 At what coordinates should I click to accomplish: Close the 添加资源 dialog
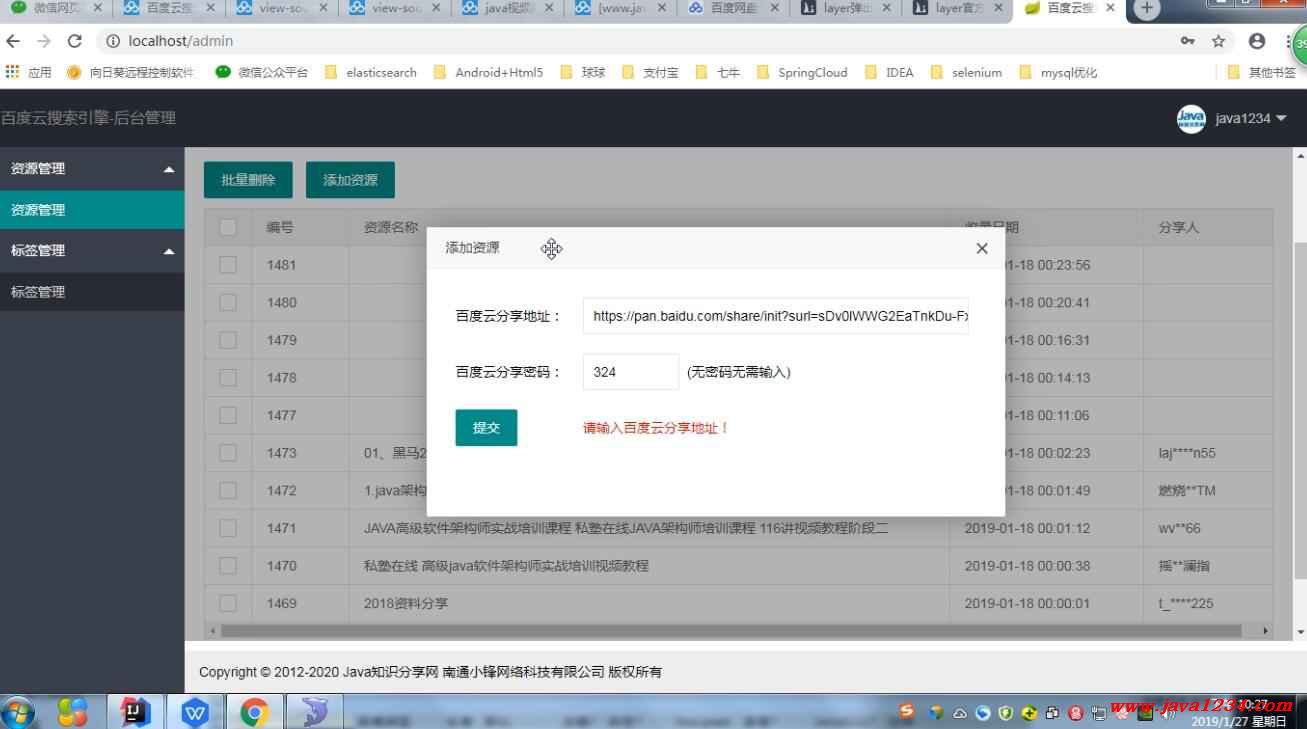[x=981, y=248]
